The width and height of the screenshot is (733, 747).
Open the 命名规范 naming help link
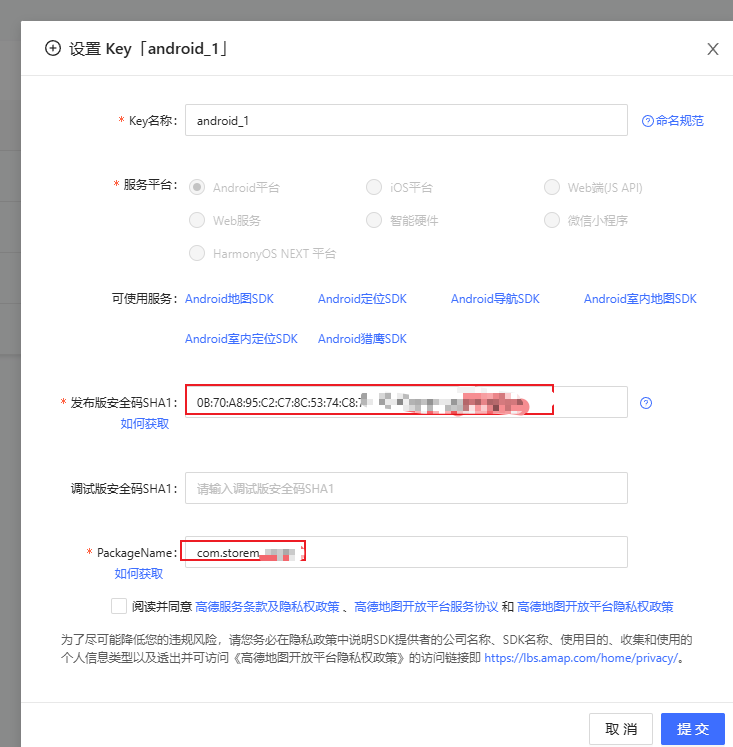673,121
